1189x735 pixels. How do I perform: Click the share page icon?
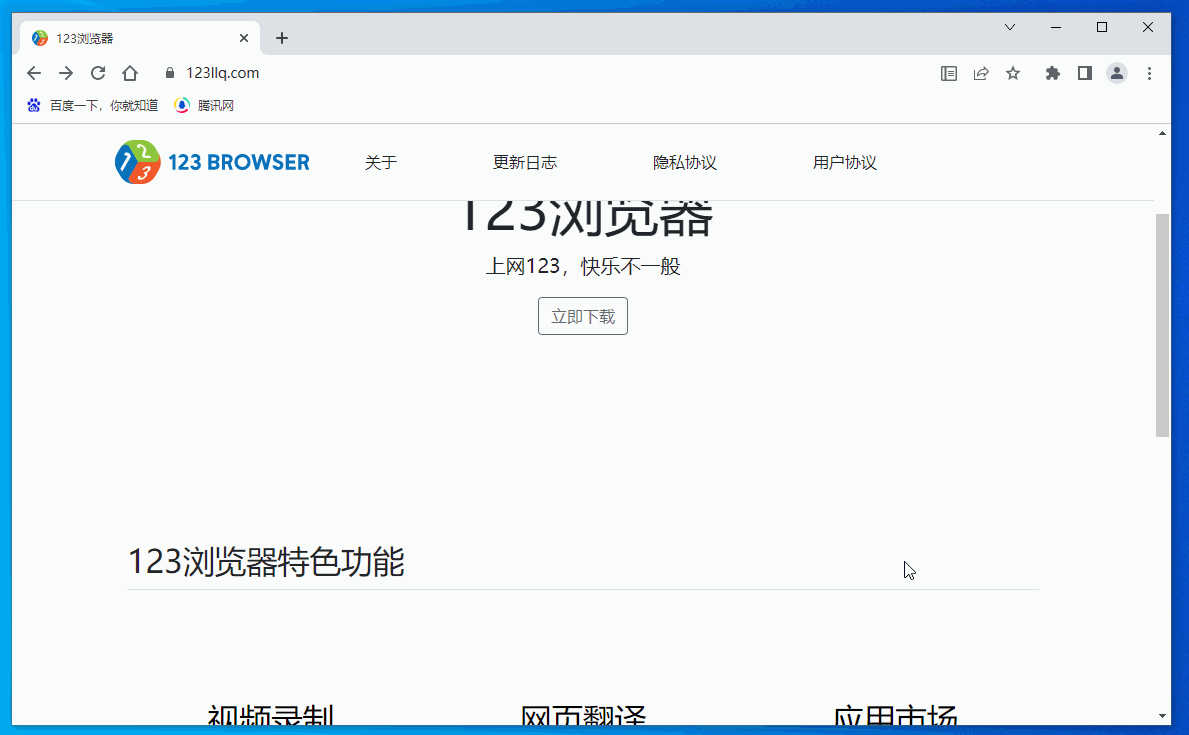click(x=981, y=73)
